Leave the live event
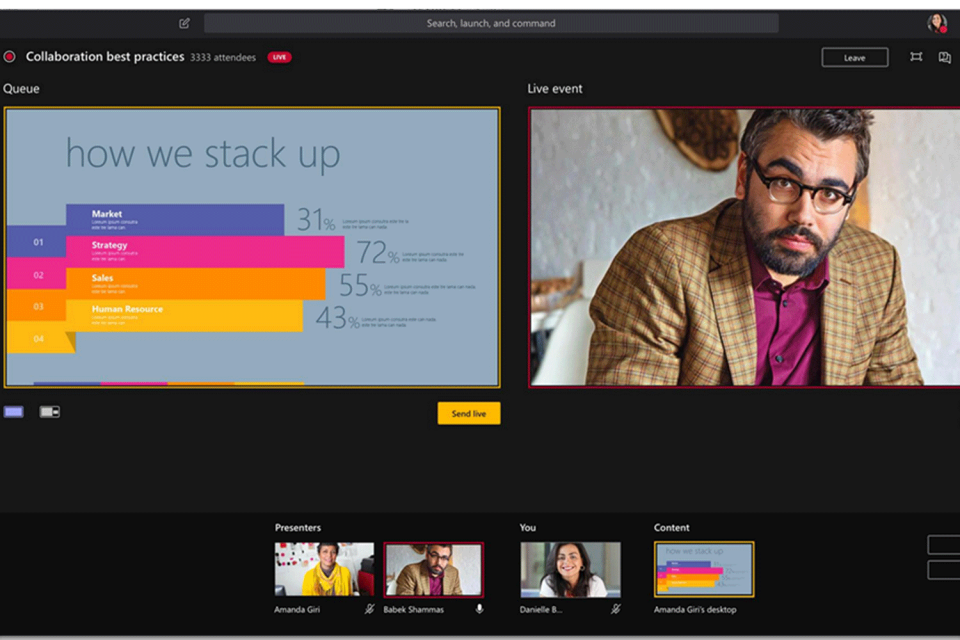 tap(854, 58)
